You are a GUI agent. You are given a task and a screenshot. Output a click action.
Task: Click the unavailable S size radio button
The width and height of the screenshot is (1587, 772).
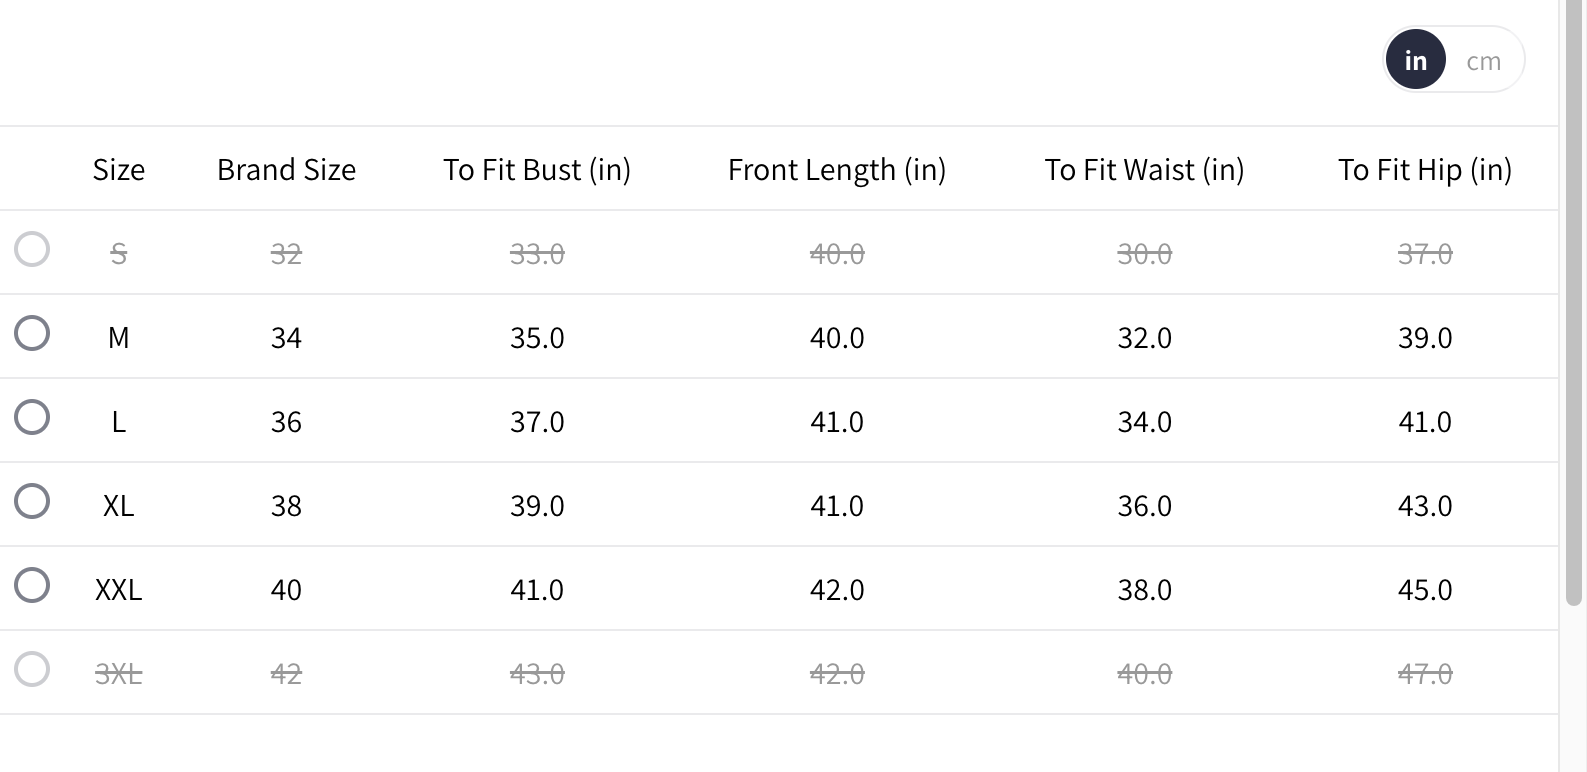32,249
